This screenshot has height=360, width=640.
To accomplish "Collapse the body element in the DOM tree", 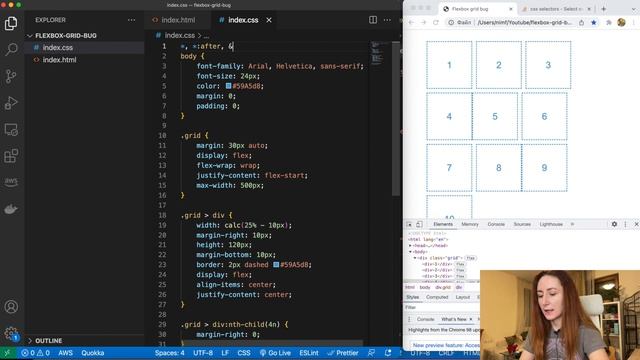I will coord(410,252).
